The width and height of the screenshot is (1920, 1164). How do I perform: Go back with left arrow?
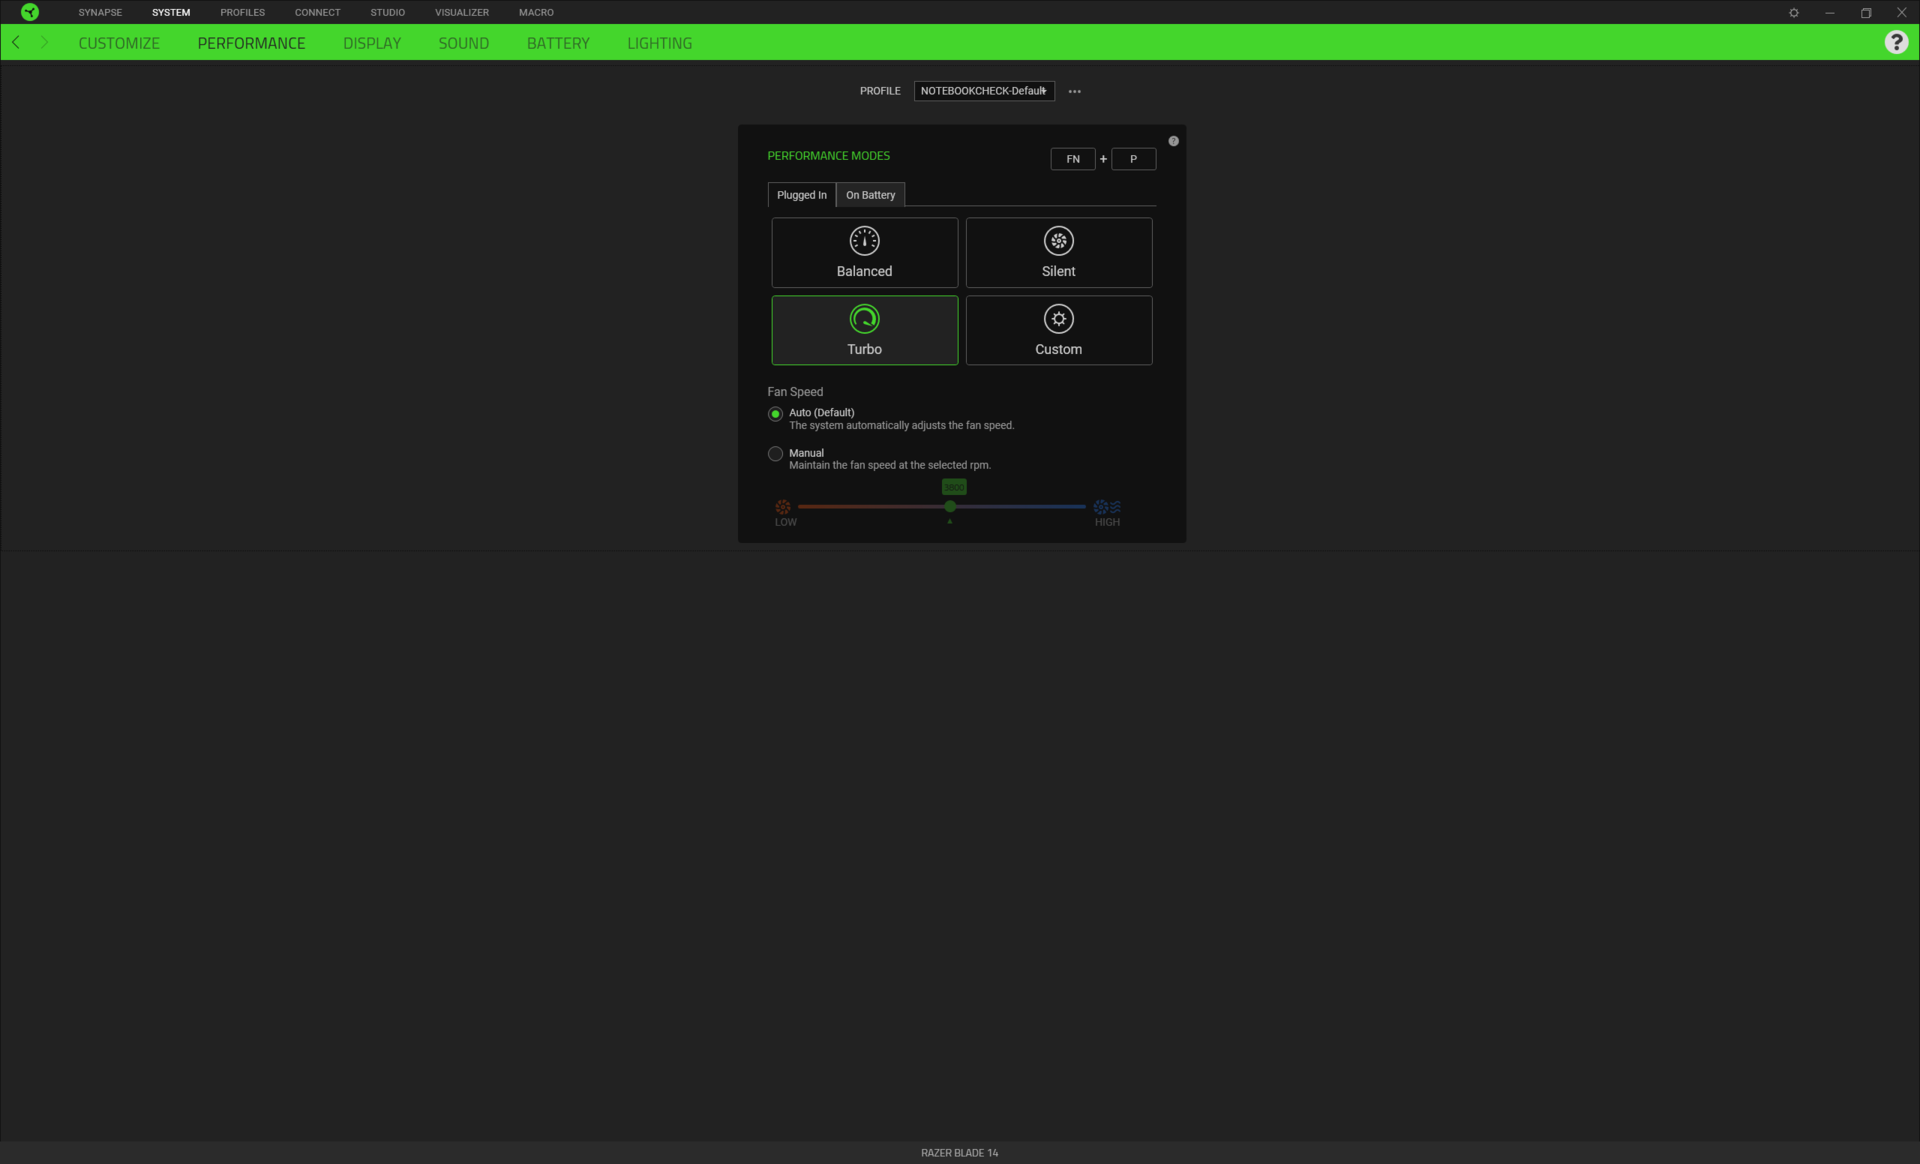(x=16, y=42)
